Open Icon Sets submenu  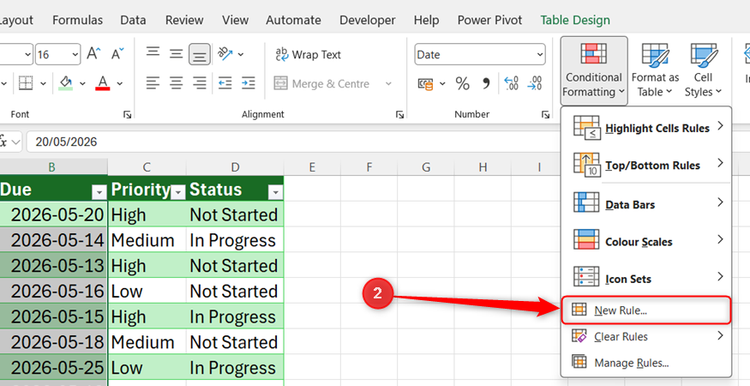[x=646, y=278]
